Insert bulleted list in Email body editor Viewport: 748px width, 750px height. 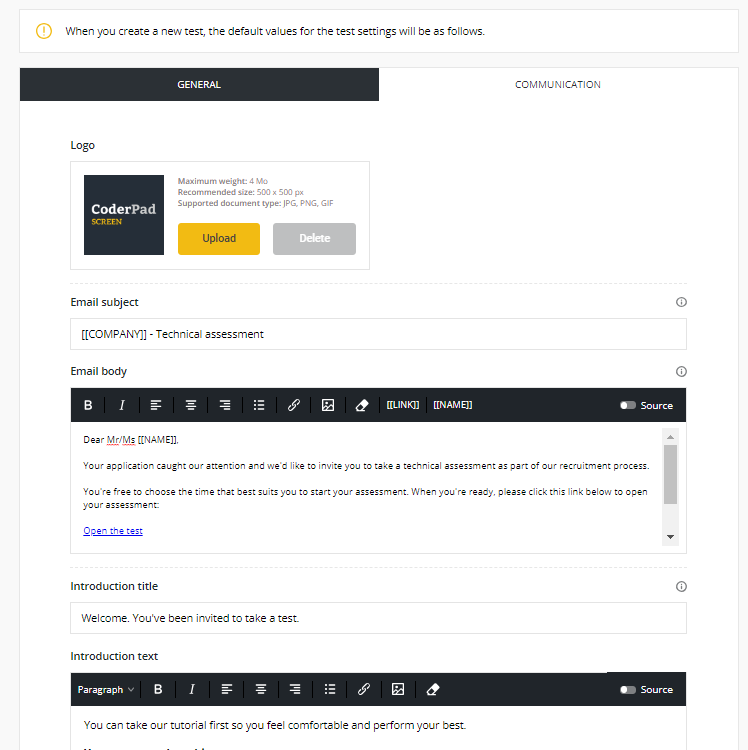(x=259, y=405)
